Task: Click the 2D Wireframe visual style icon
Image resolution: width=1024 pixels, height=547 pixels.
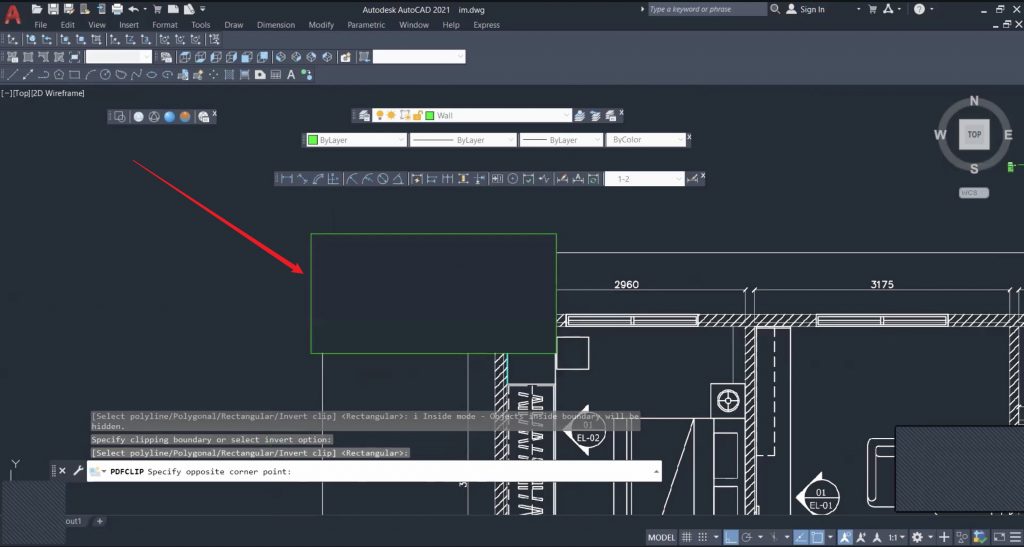Action: pyautogui.click(x=120, y=117)
